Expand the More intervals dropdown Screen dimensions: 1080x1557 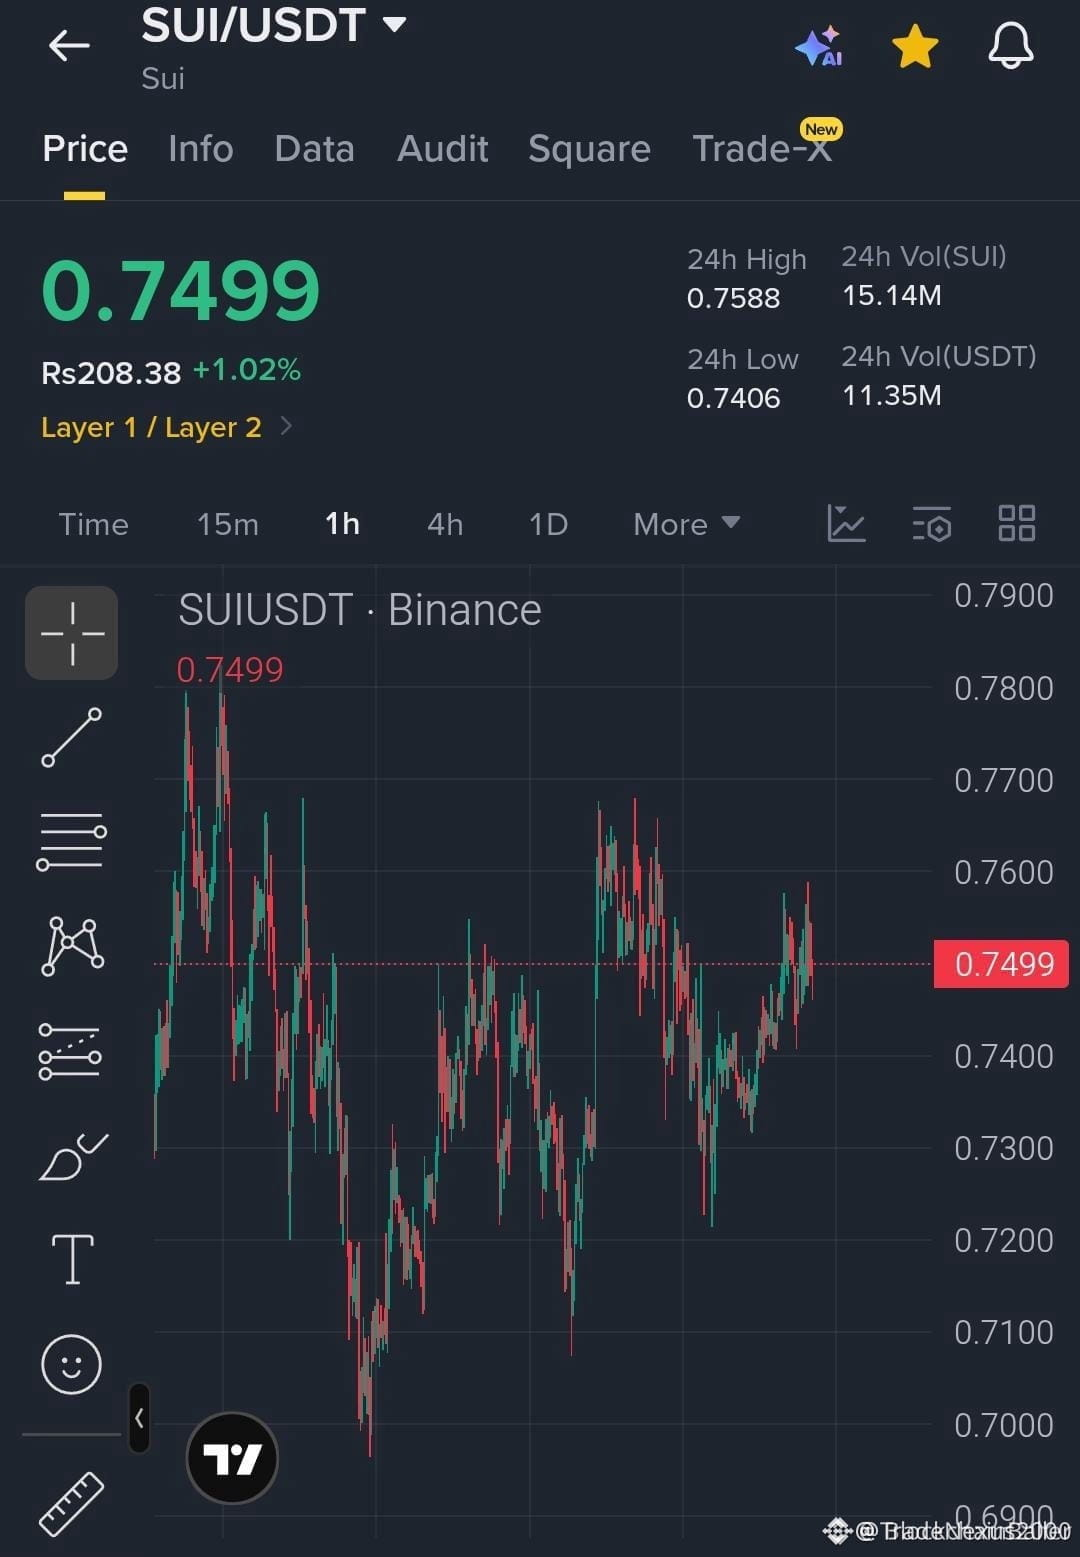[686, 524]
